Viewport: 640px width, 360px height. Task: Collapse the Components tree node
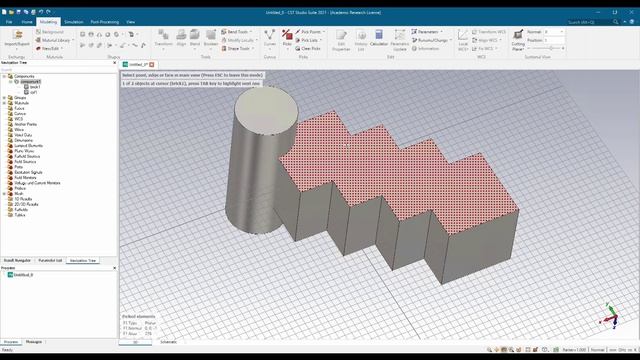(4, 76)
